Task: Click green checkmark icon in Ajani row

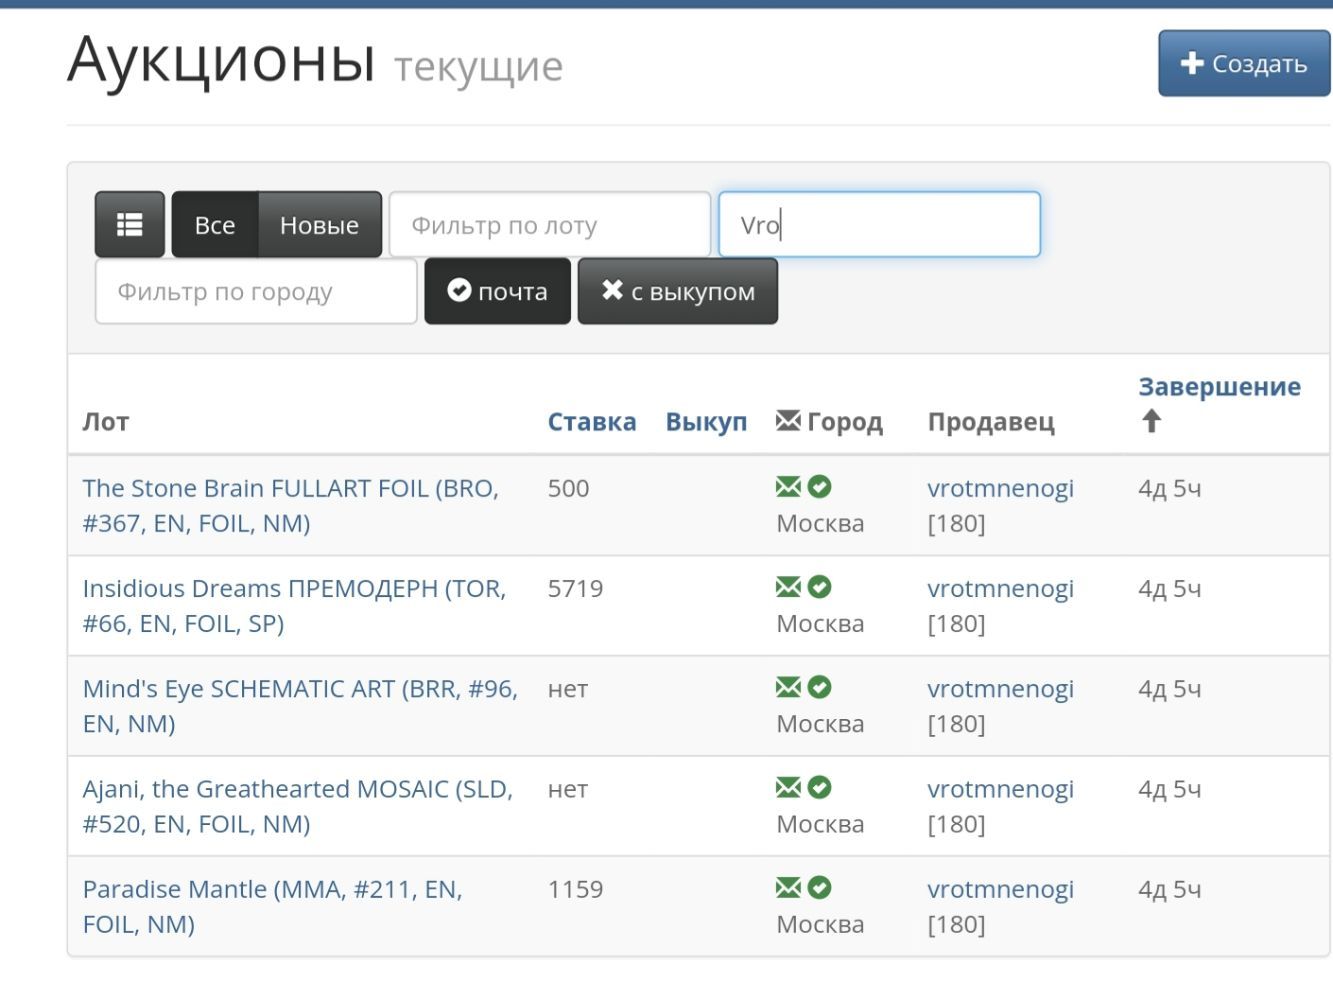Action: coord(819,787)
